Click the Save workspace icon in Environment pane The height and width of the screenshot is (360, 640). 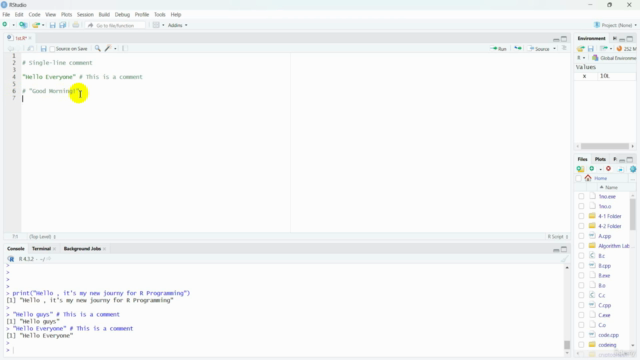[591, 49]
